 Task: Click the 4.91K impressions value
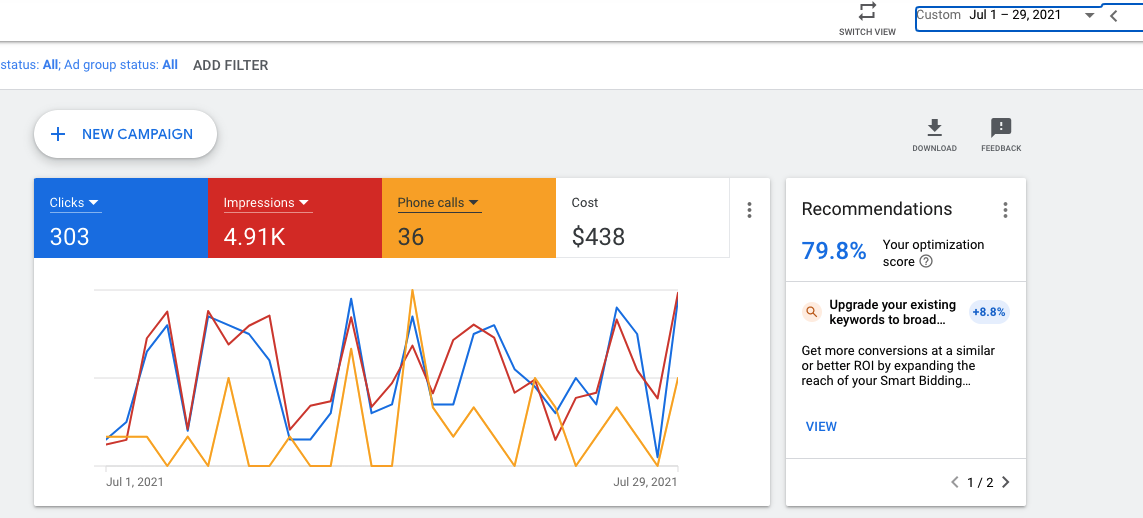click(254, 237)
